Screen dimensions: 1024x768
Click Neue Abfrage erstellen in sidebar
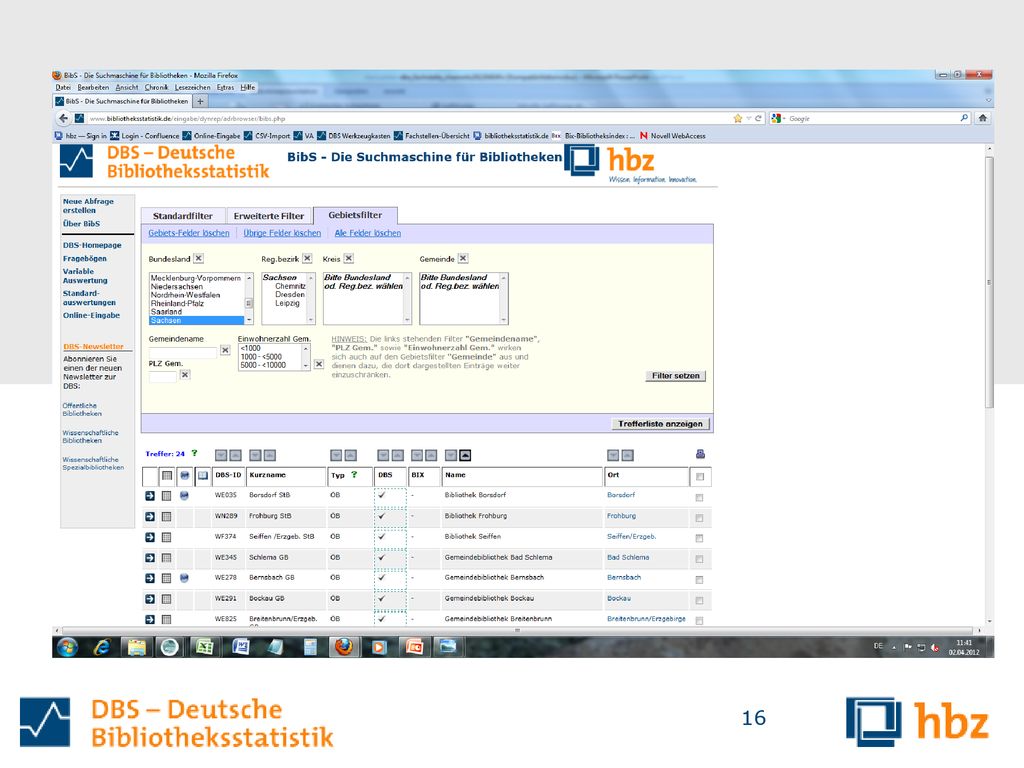[x=88, y=206]
